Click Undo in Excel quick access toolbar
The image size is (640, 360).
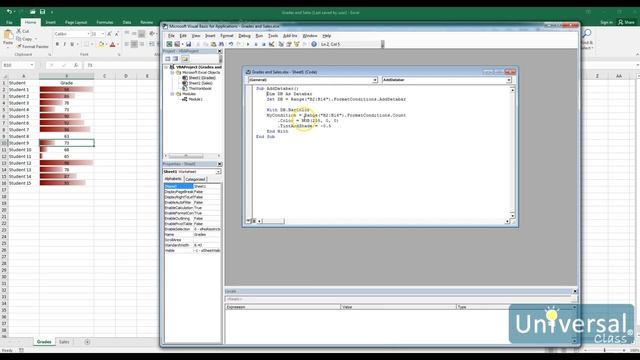pyautogui.click(x=9, y=12)
